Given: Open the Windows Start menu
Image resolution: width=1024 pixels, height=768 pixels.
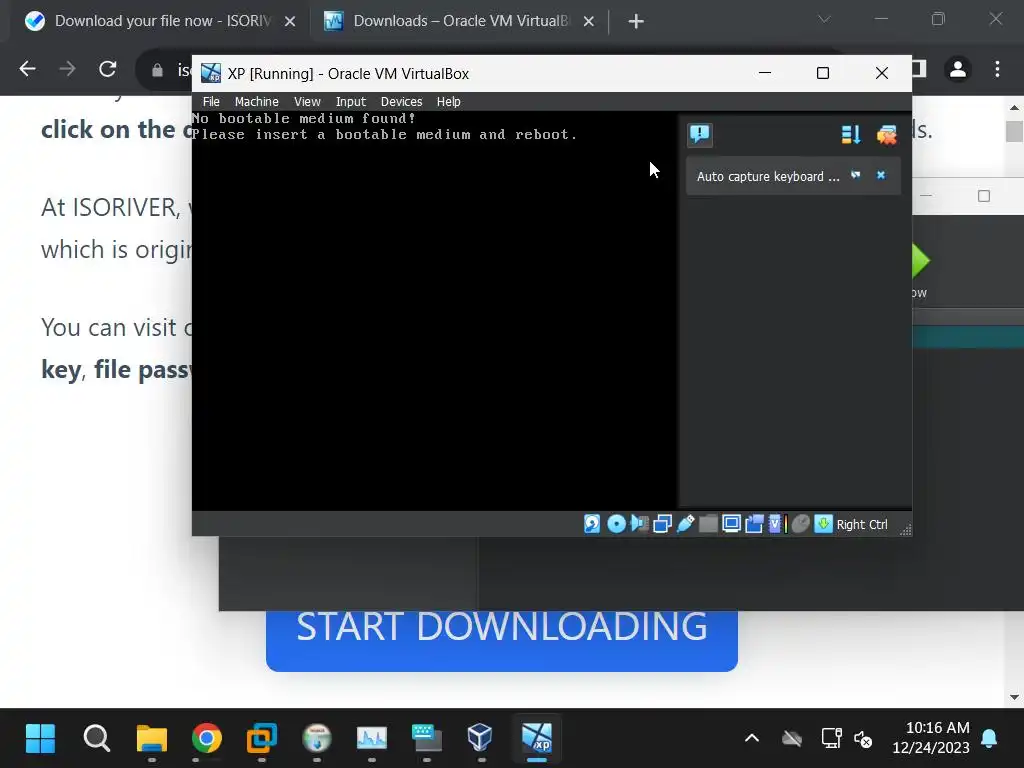Looking at the screenshot, I should click(40, 738).
